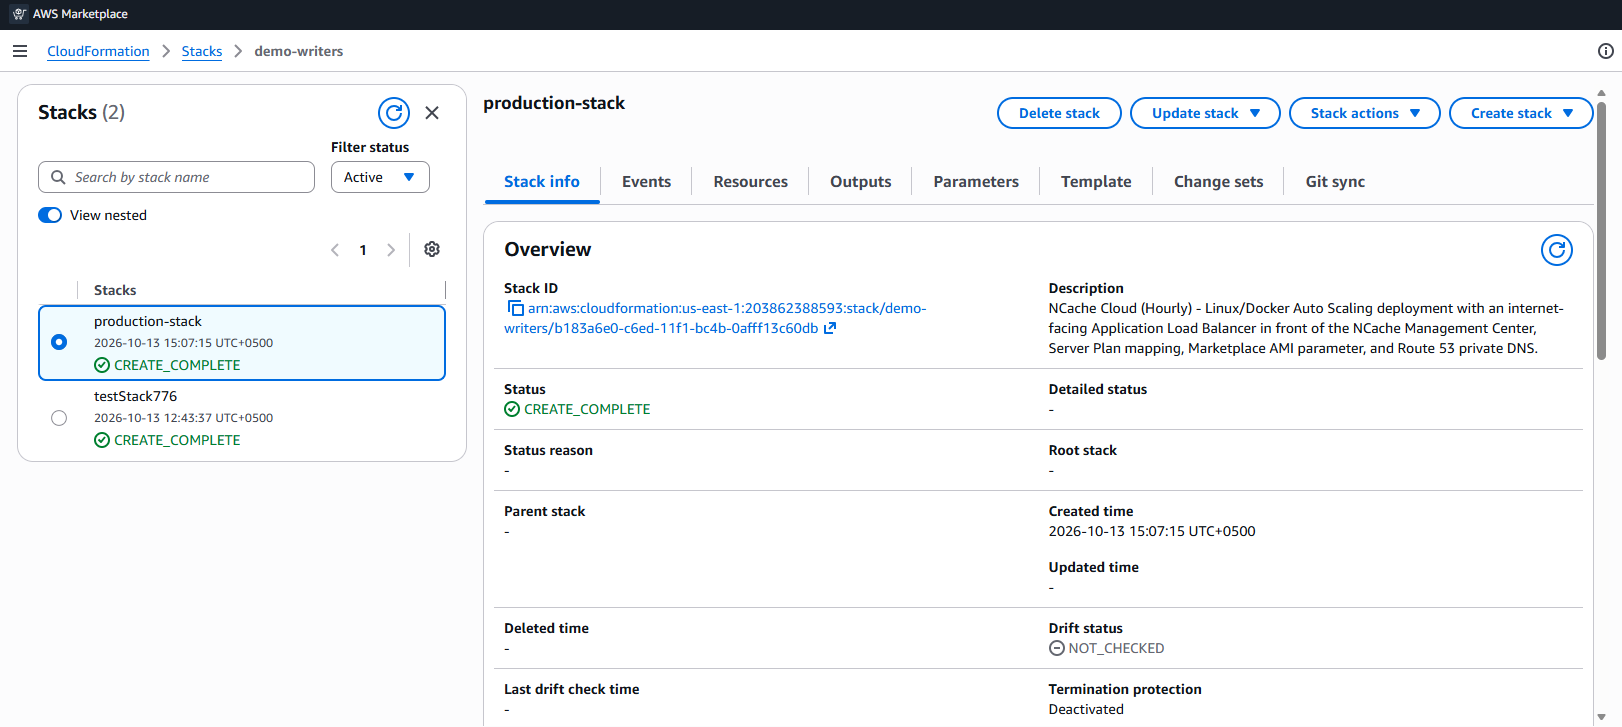Click the Search by stack name field
Screen dimensions: 1622x727
(176, 177)
